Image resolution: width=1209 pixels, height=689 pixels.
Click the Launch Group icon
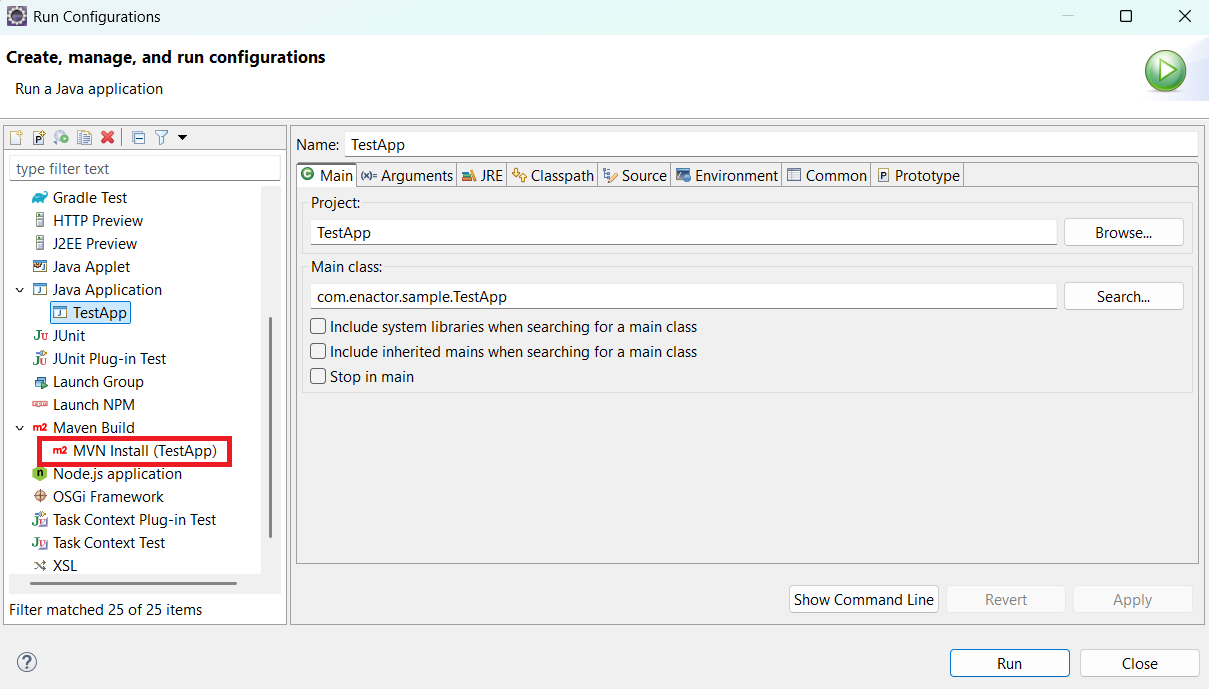40,382
